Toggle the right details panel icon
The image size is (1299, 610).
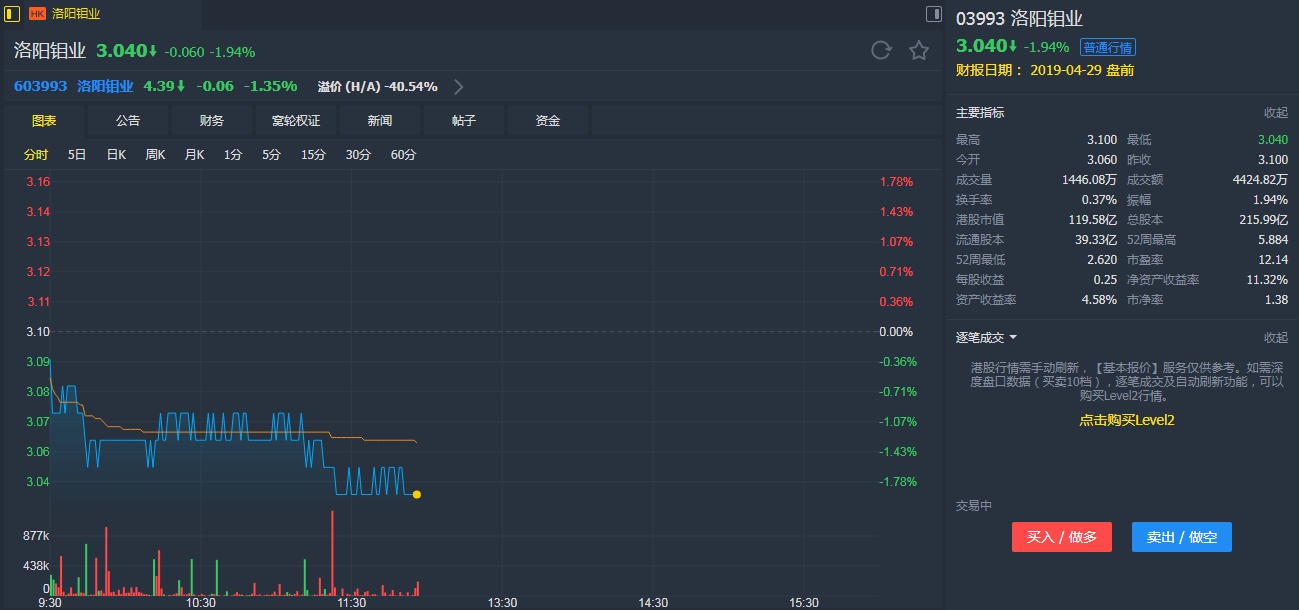933,14
